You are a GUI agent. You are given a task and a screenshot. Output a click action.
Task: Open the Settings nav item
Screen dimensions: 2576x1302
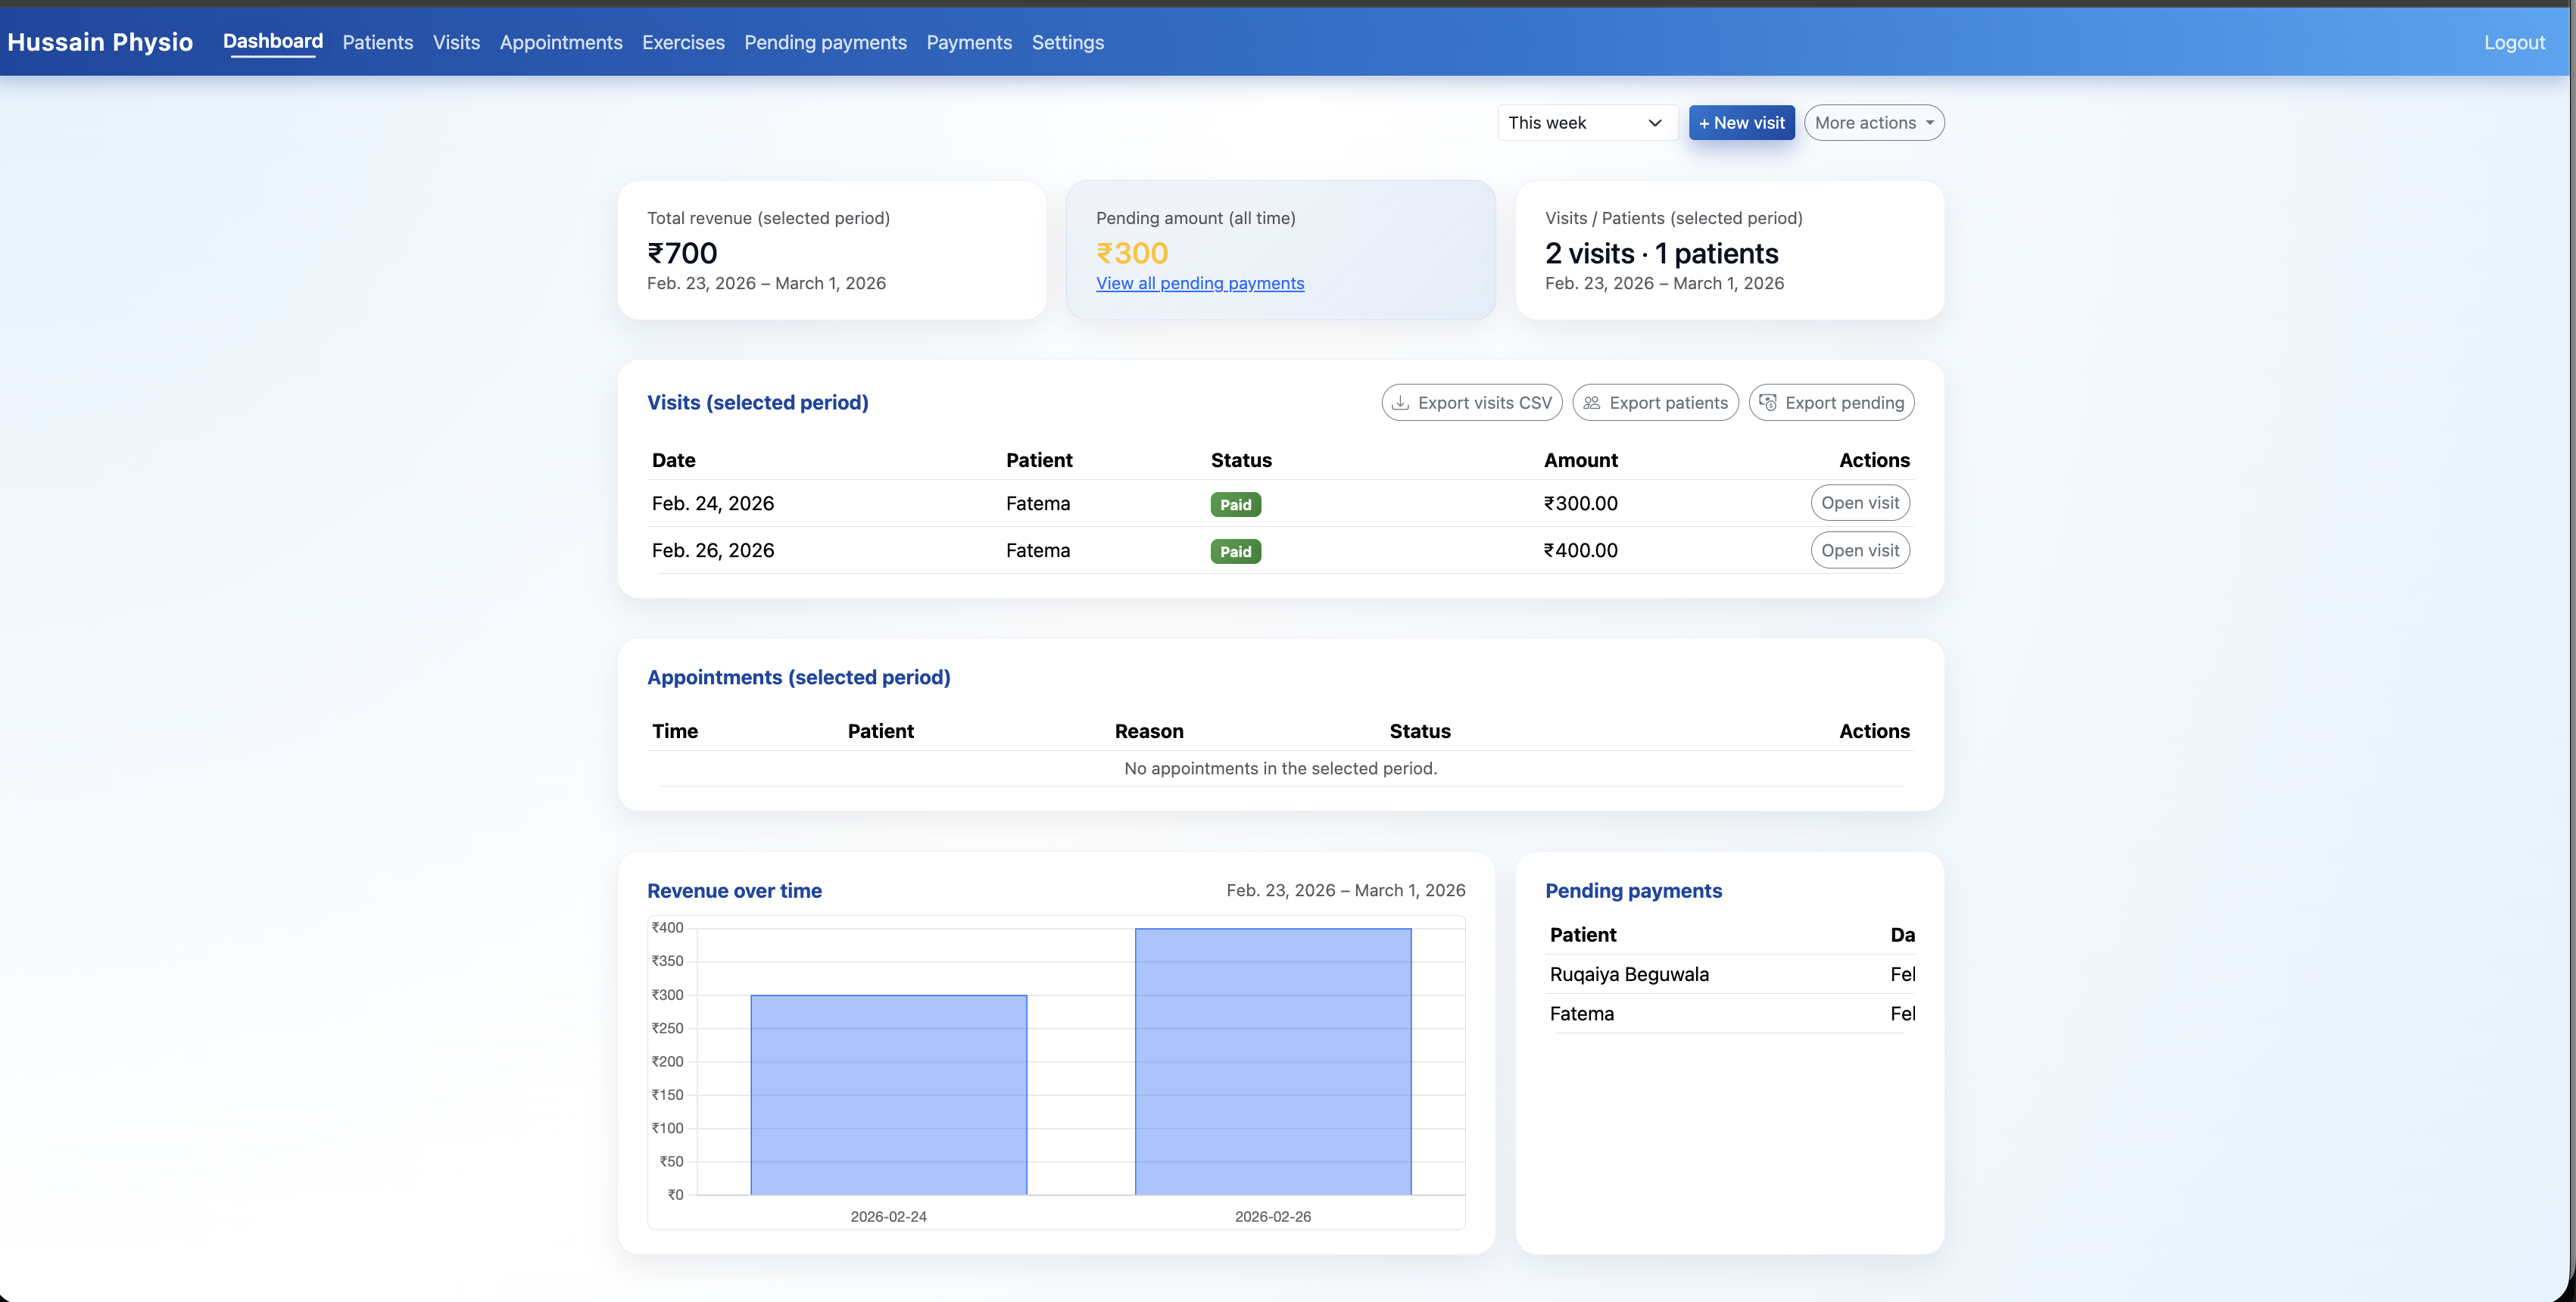click(1067, 42)
